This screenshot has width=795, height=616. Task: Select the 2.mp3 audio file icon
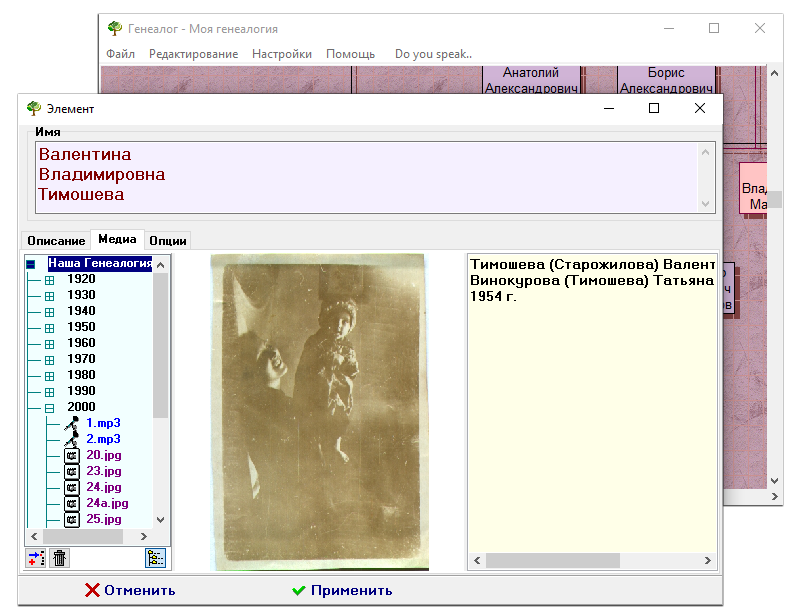pyautogui.click(x=71, y=439)
